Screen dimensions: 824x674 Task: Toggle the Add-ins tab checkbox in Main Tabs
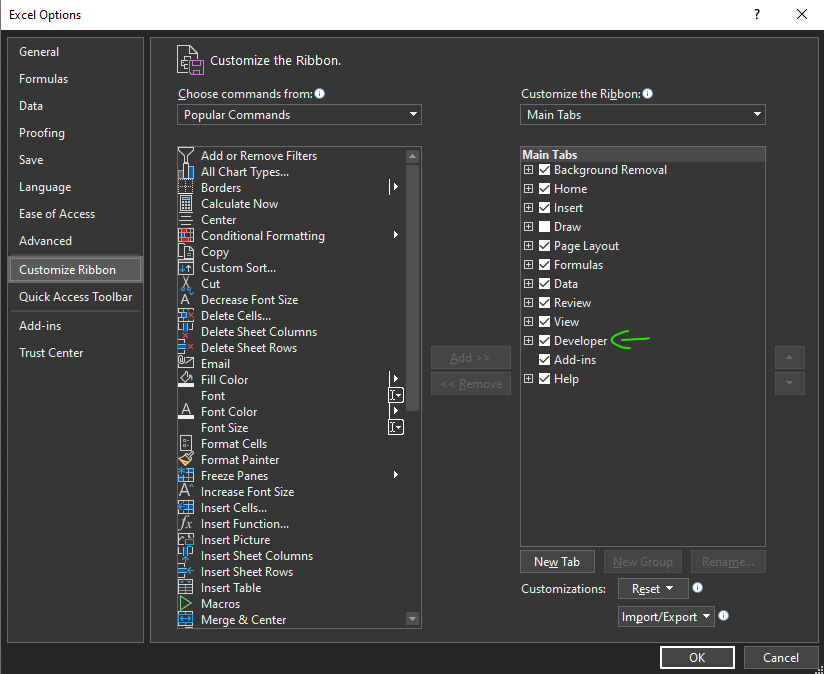pos(544,359)
